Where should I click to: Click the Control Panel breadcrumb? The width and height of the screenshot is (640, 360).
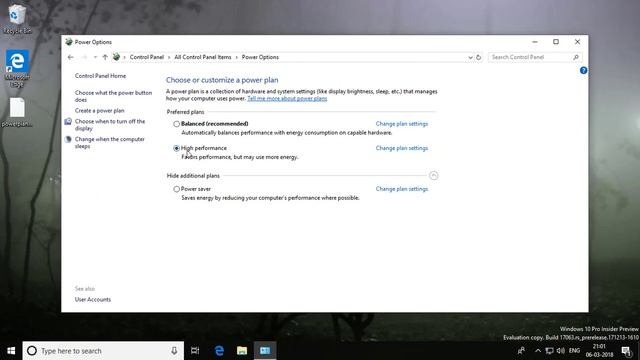pos(147,57)
